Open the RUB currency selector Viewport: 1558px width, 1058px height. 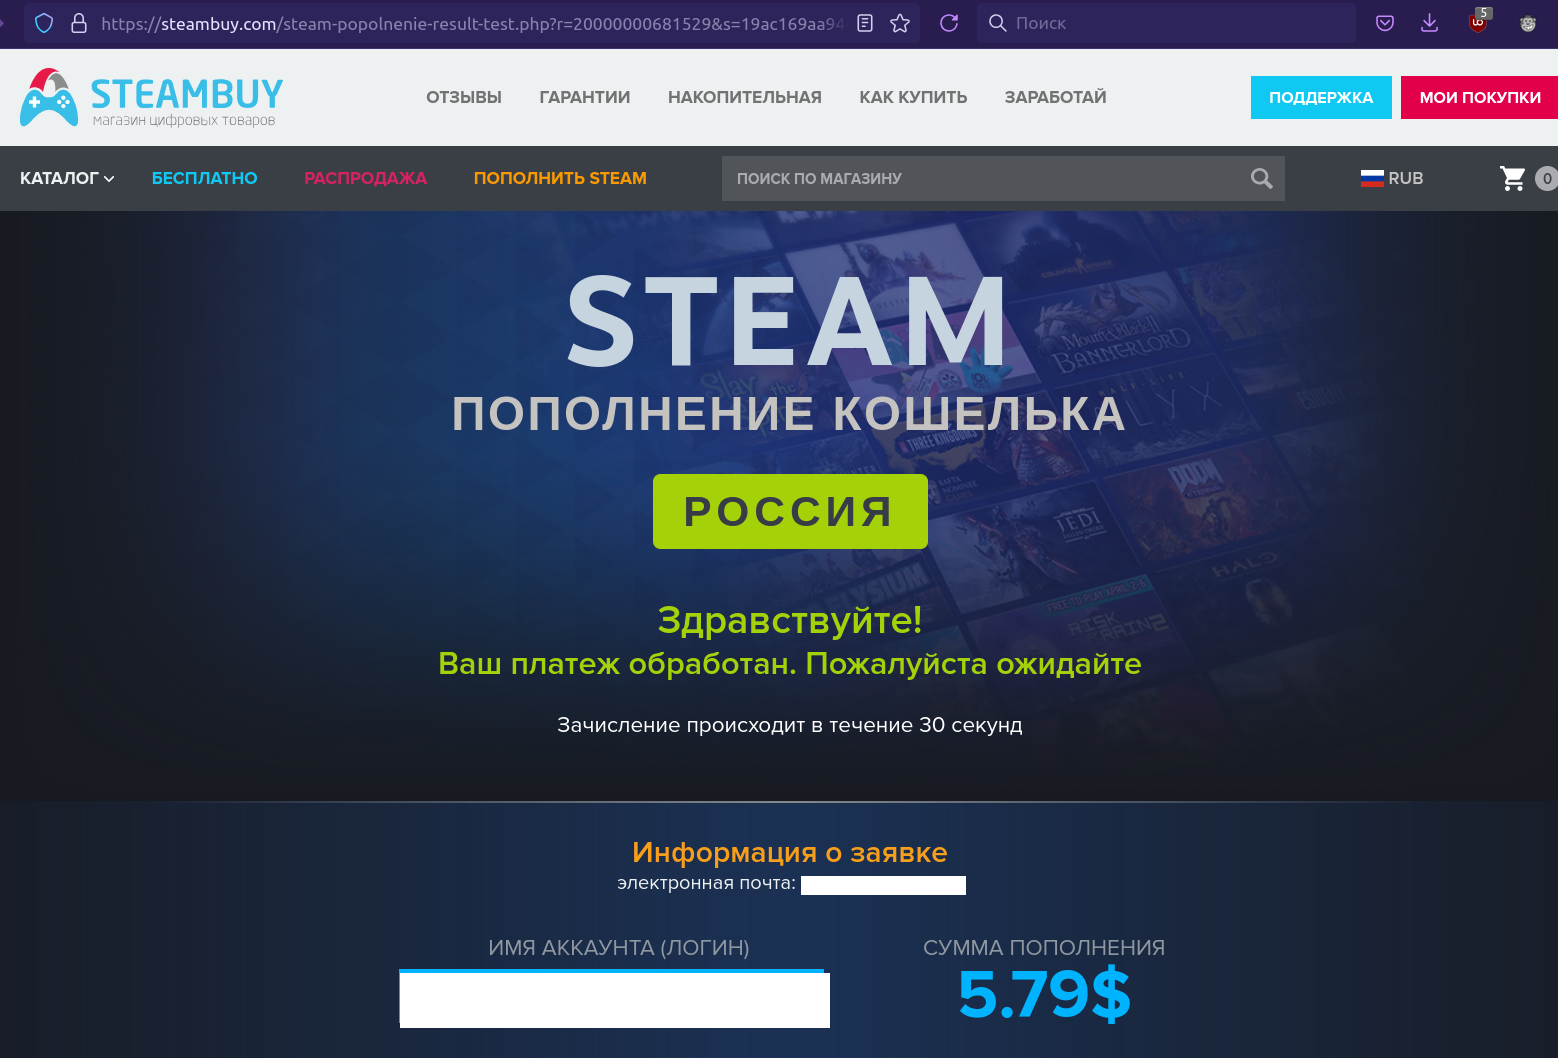(x=1392, y=178)
